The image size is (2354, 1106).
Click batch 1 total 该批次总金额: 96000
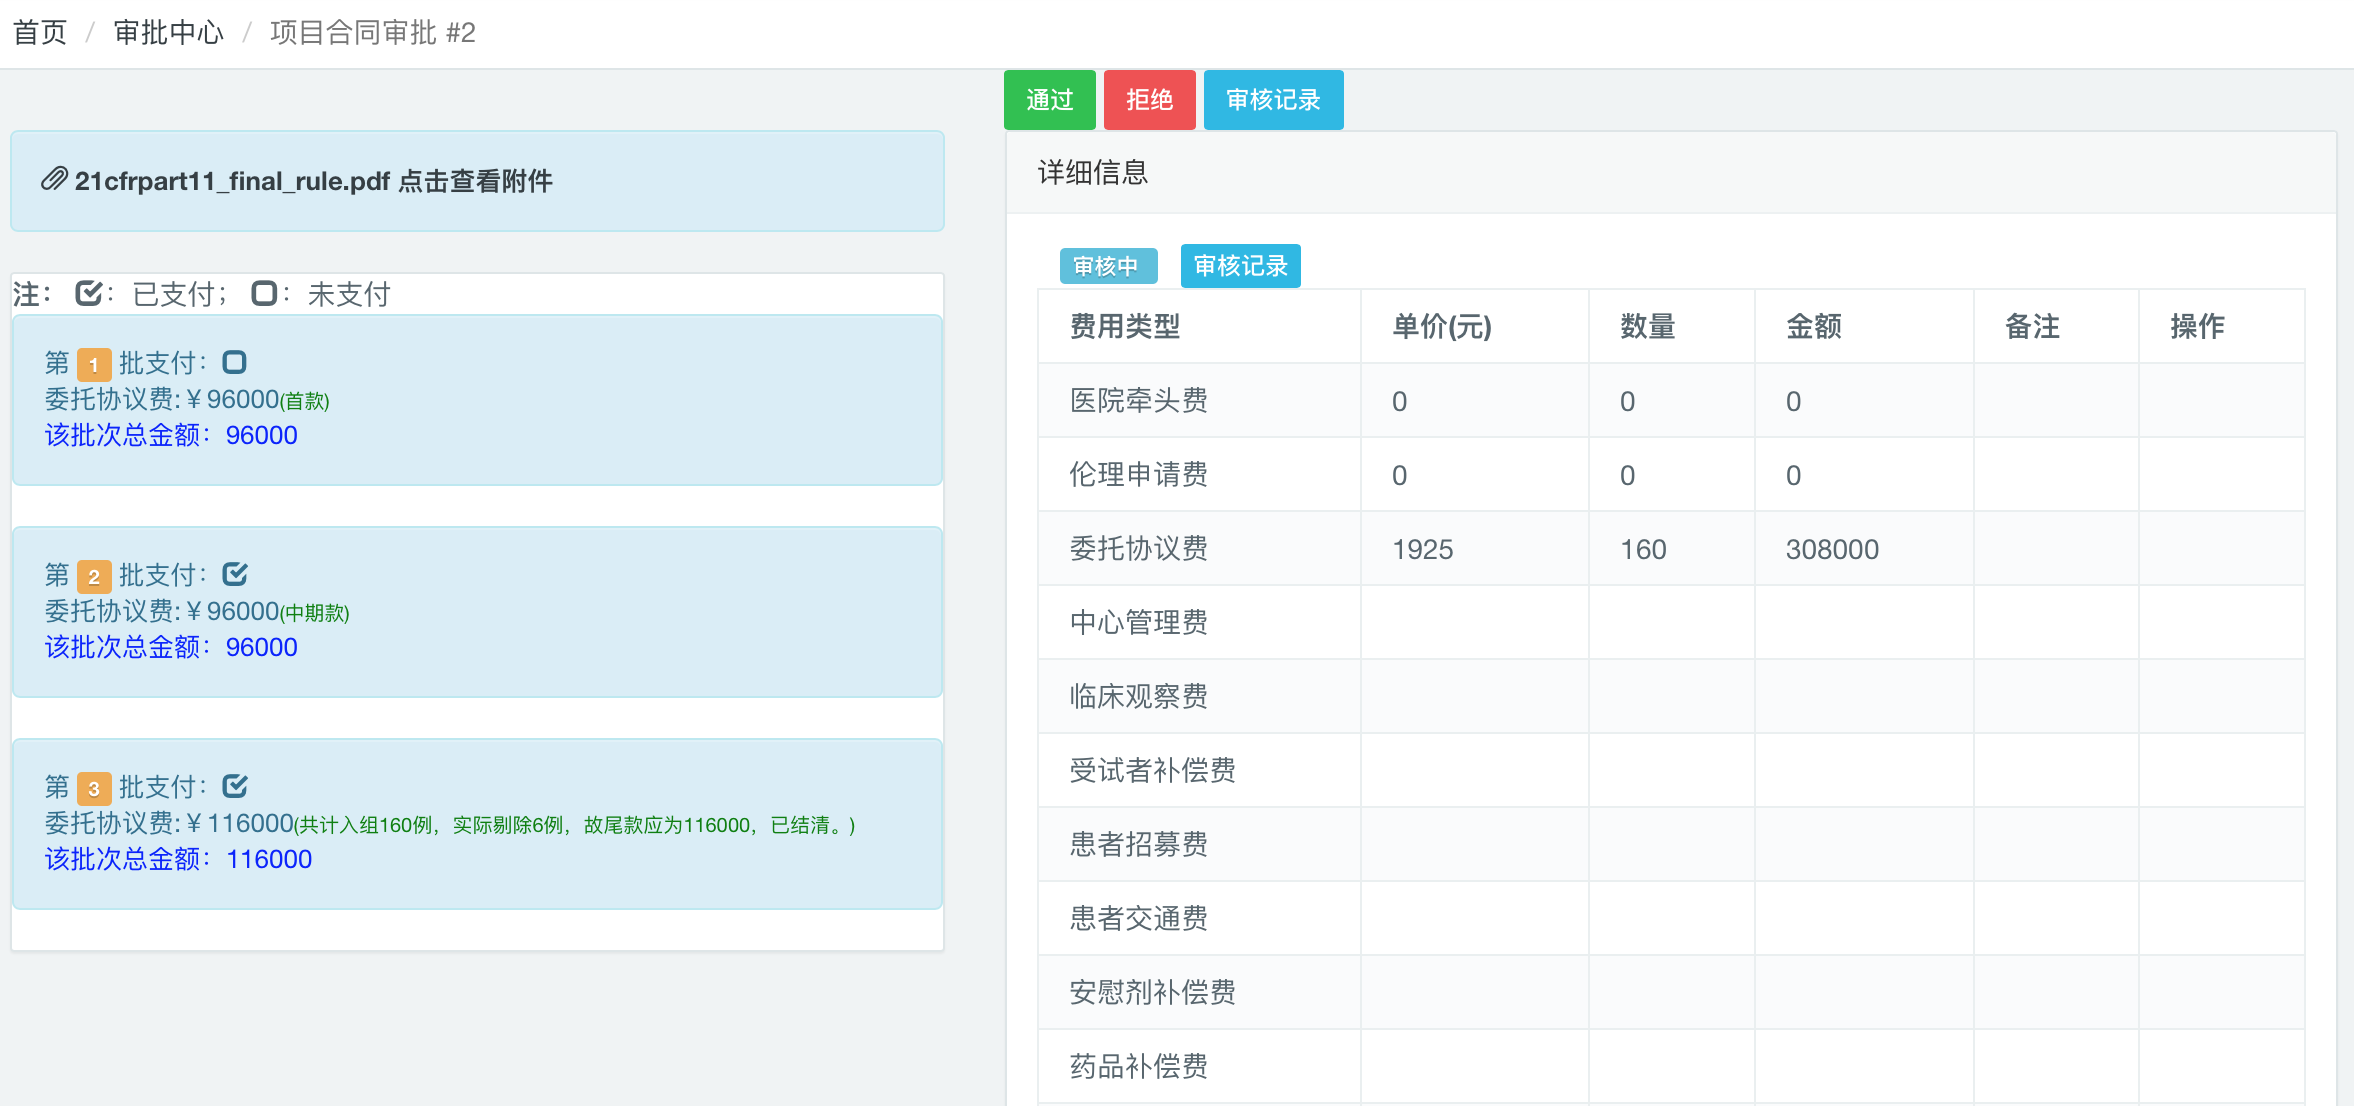[x=171, y=435]
